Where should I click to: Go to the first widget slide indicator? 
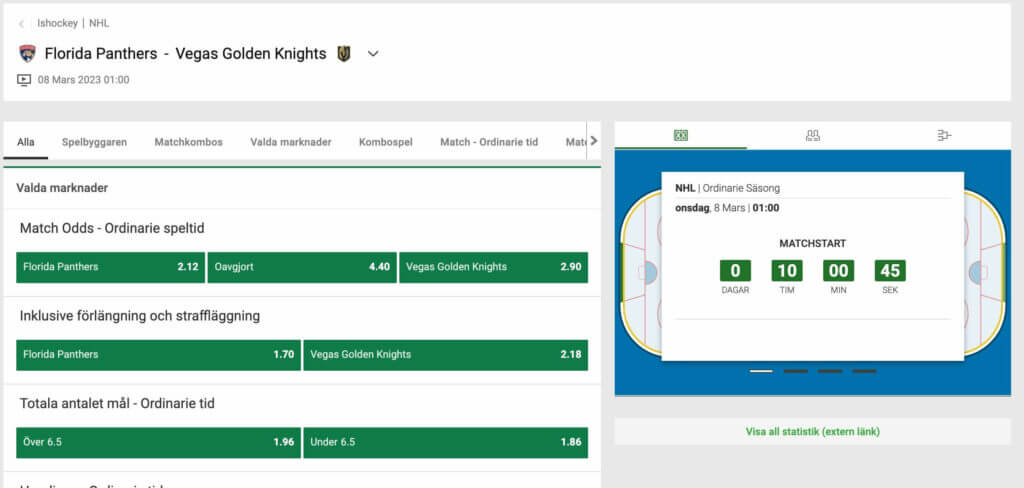click(x=761, y=371)
